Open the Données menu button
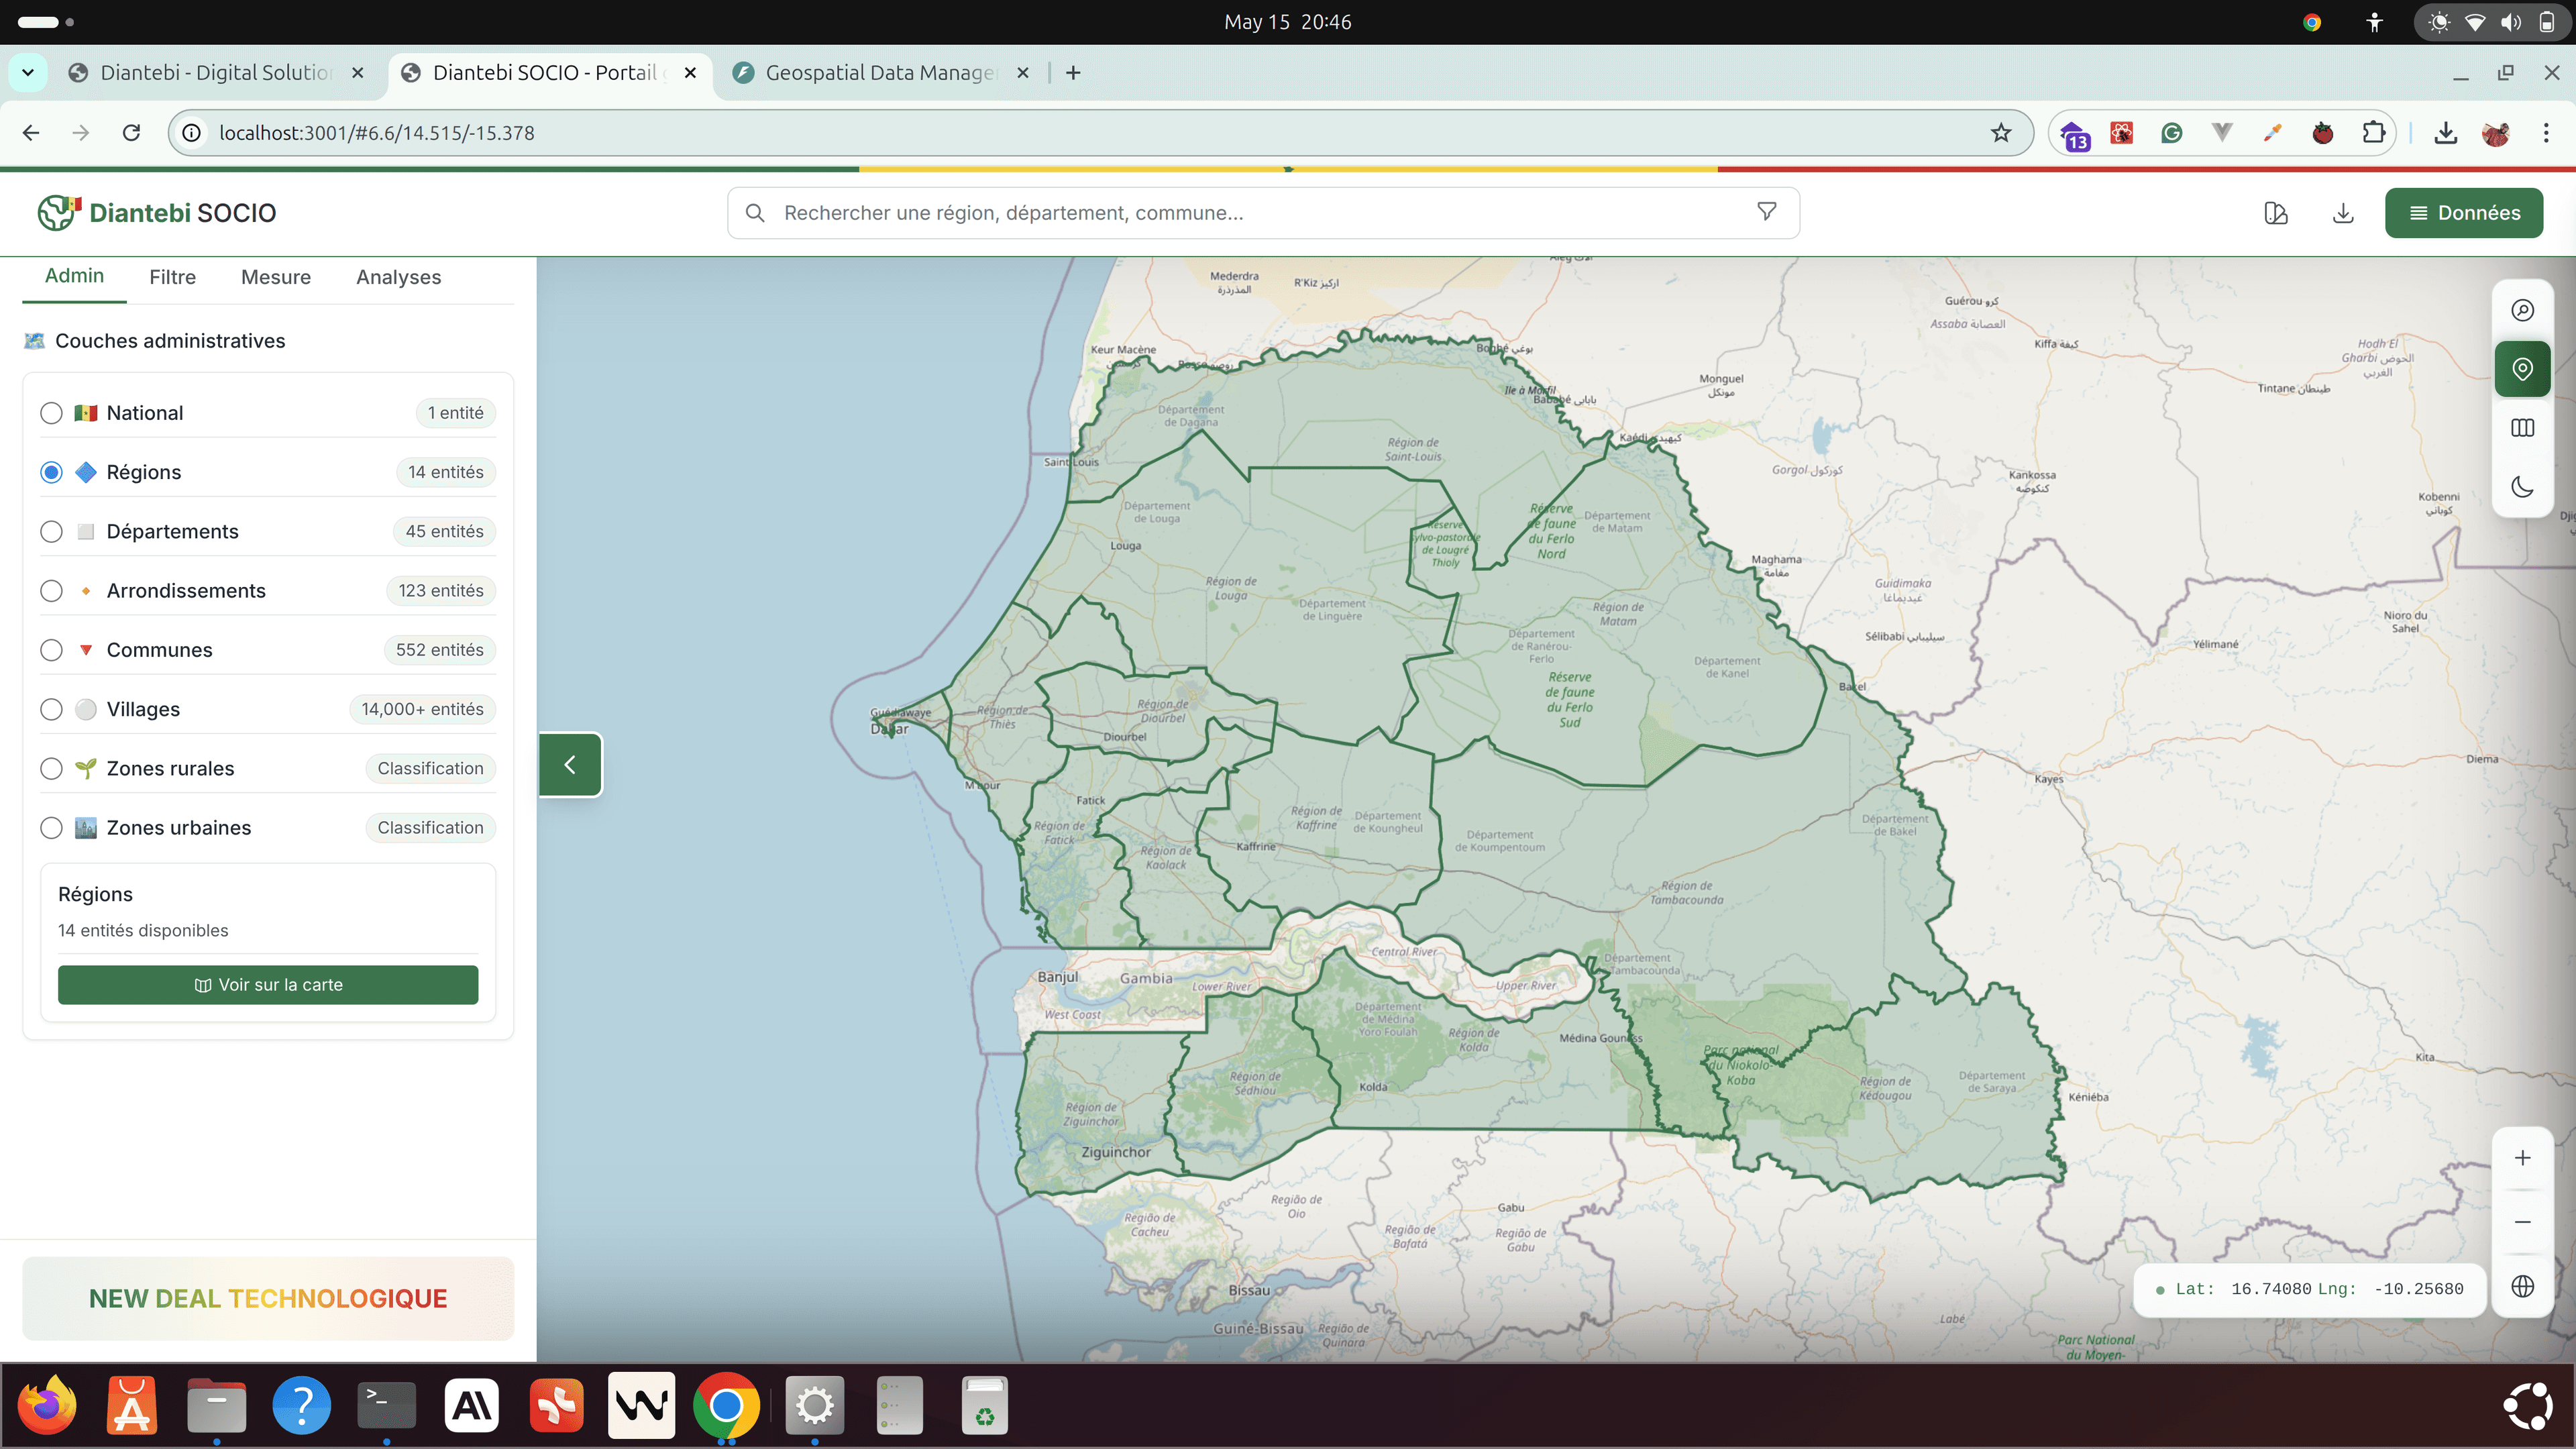This screenshot has height=1449, width=2576. (x=2463, y=213)
